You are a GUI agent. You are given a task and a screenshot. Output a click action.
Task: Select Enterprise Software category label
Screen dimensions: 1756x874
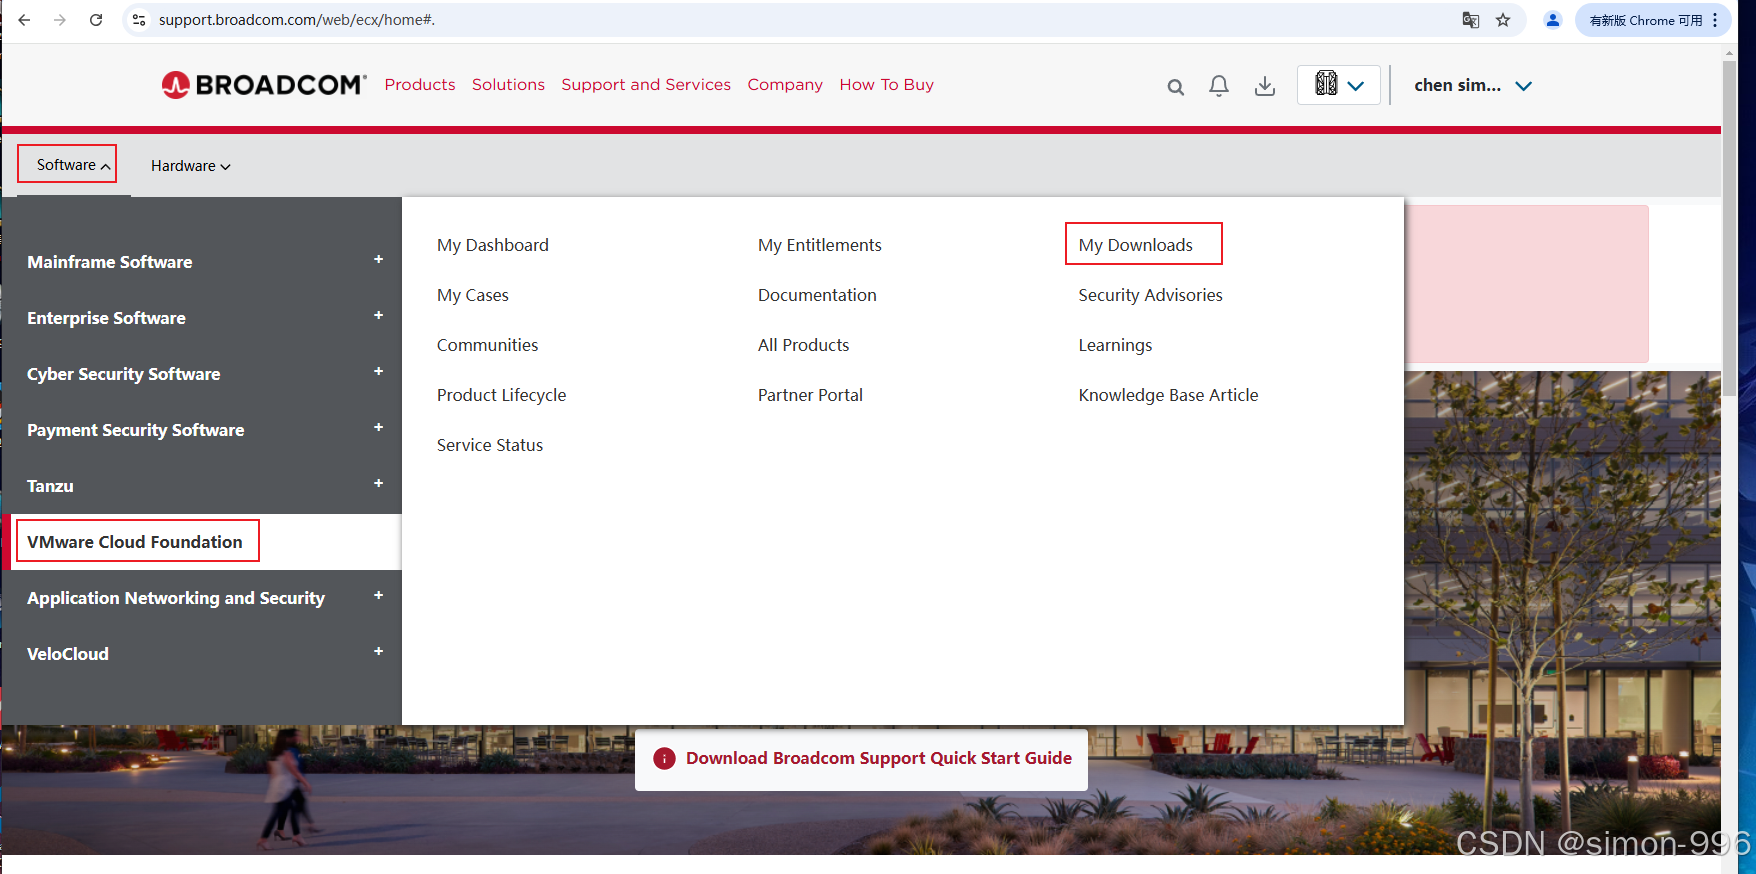coord(106,318)
